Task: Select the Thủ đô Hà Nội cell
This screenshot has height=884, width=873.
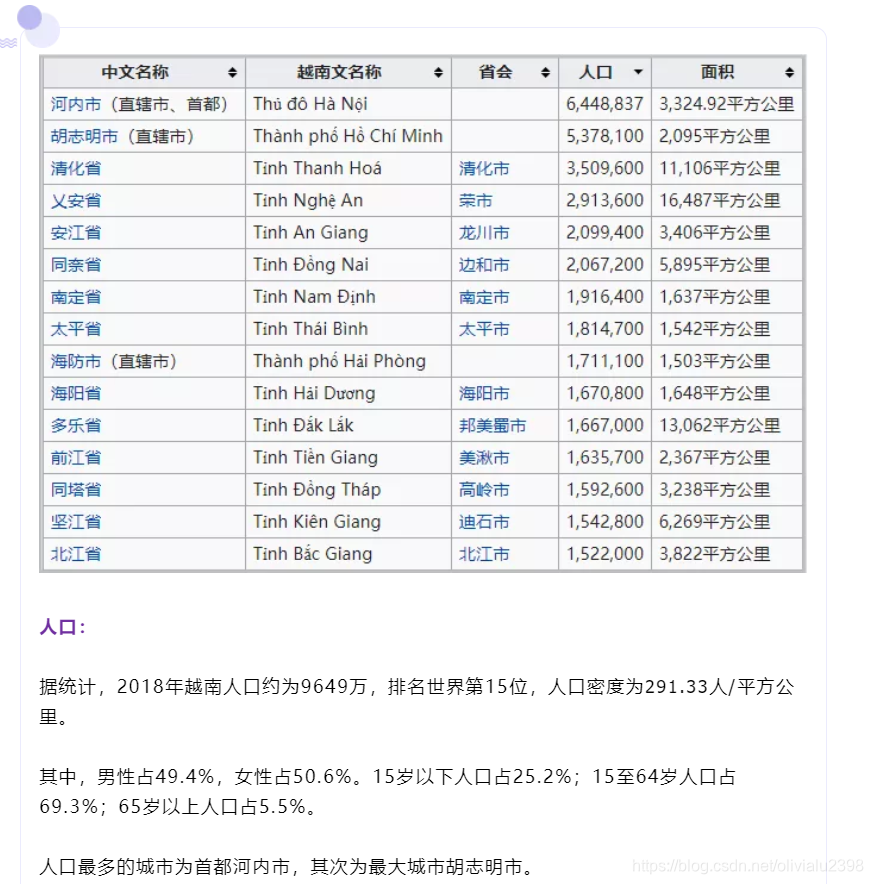Action: click(x=349, y=104)
